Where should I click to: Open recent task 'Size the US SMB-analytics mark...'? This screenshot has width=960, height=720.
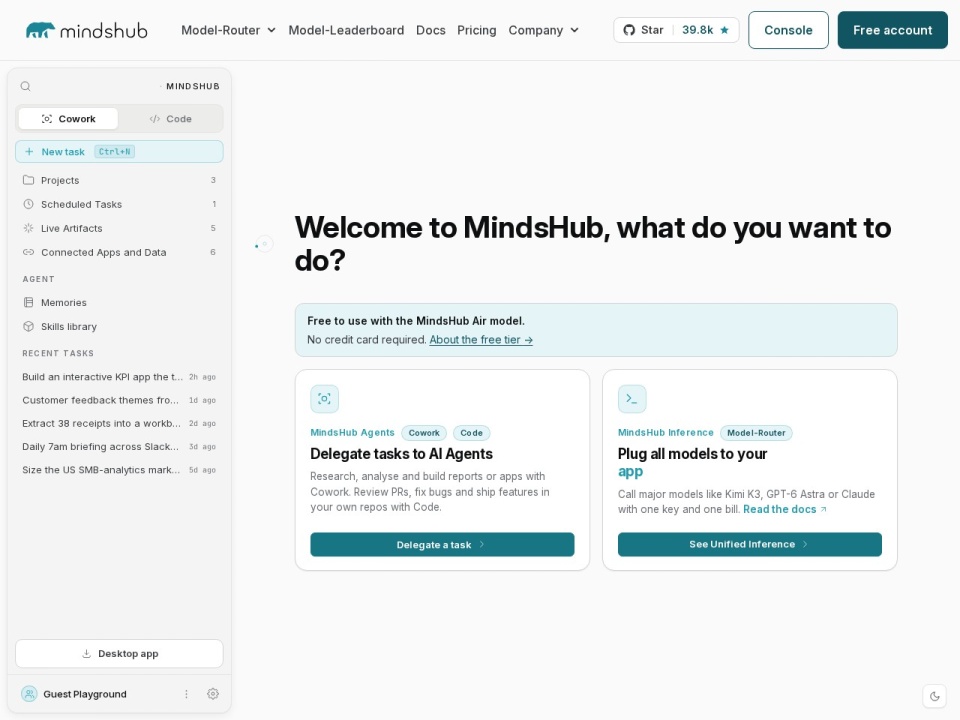119,470
